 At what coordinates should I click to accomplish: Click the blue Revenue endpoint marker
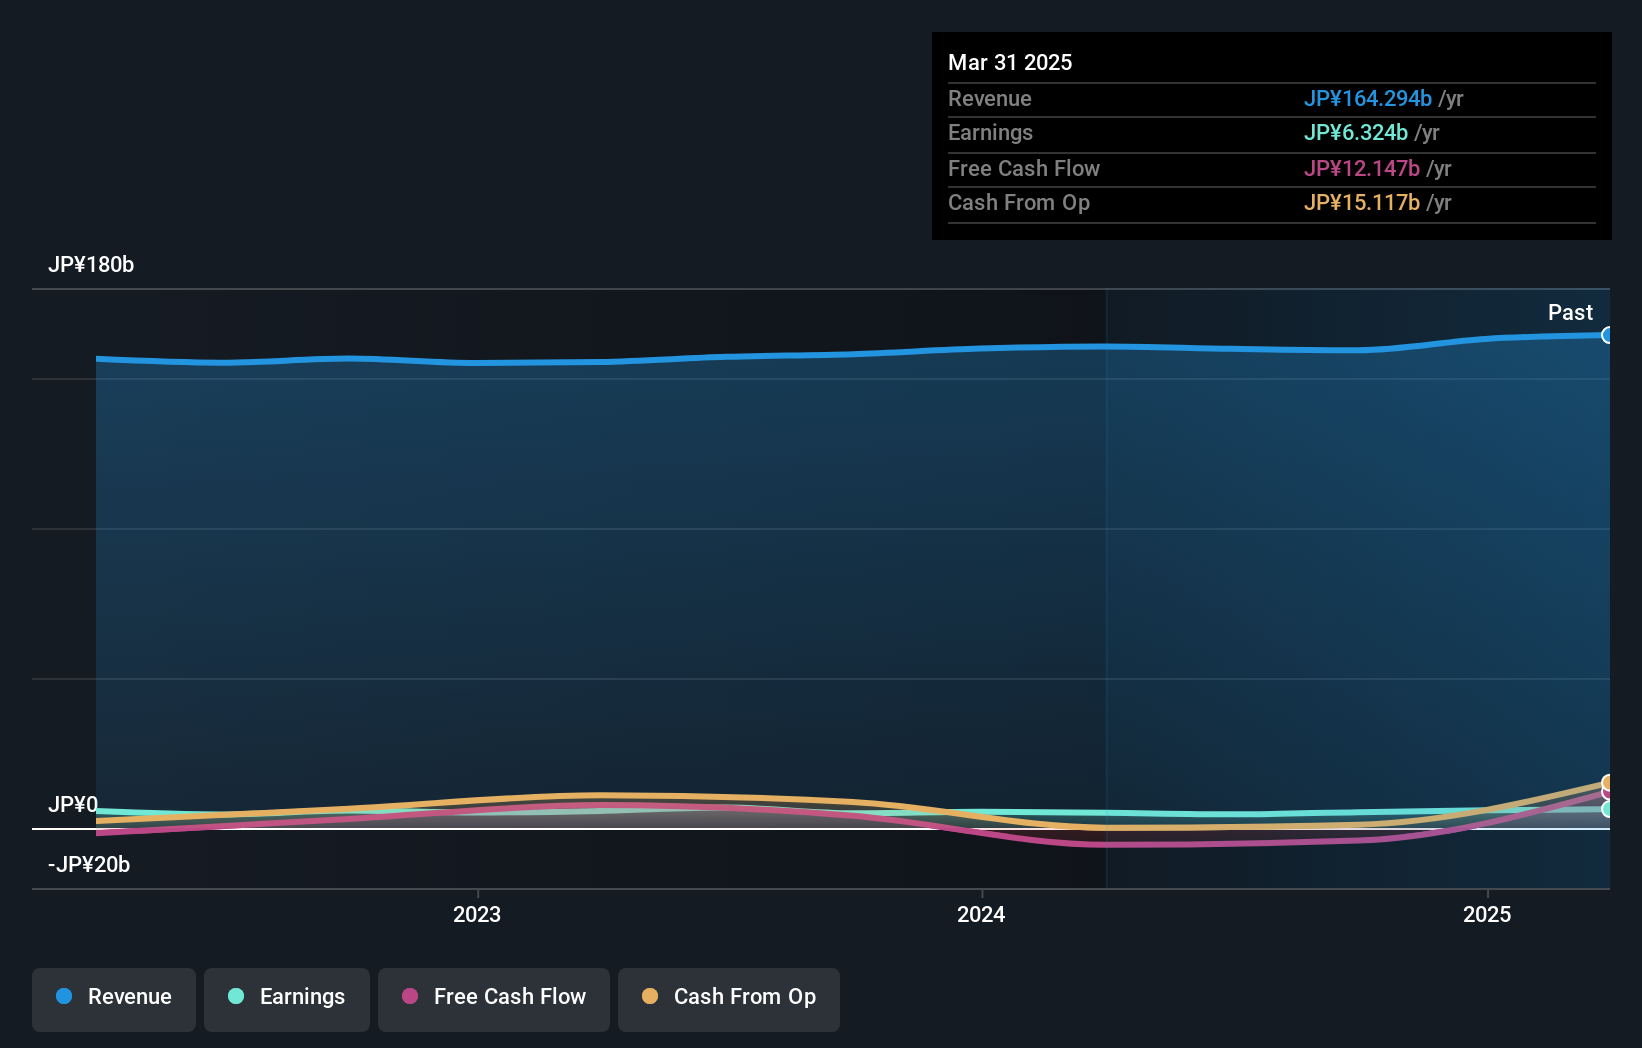(1608, 335)
